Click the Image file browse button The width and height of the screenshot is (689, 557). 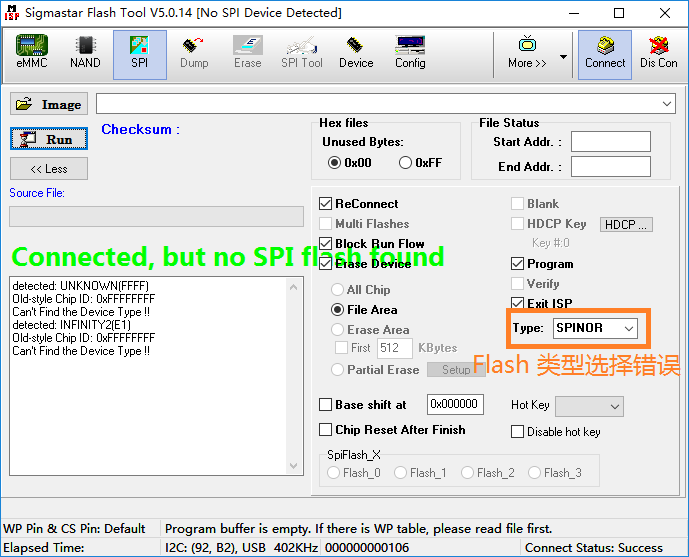click(x=49, y=104)
